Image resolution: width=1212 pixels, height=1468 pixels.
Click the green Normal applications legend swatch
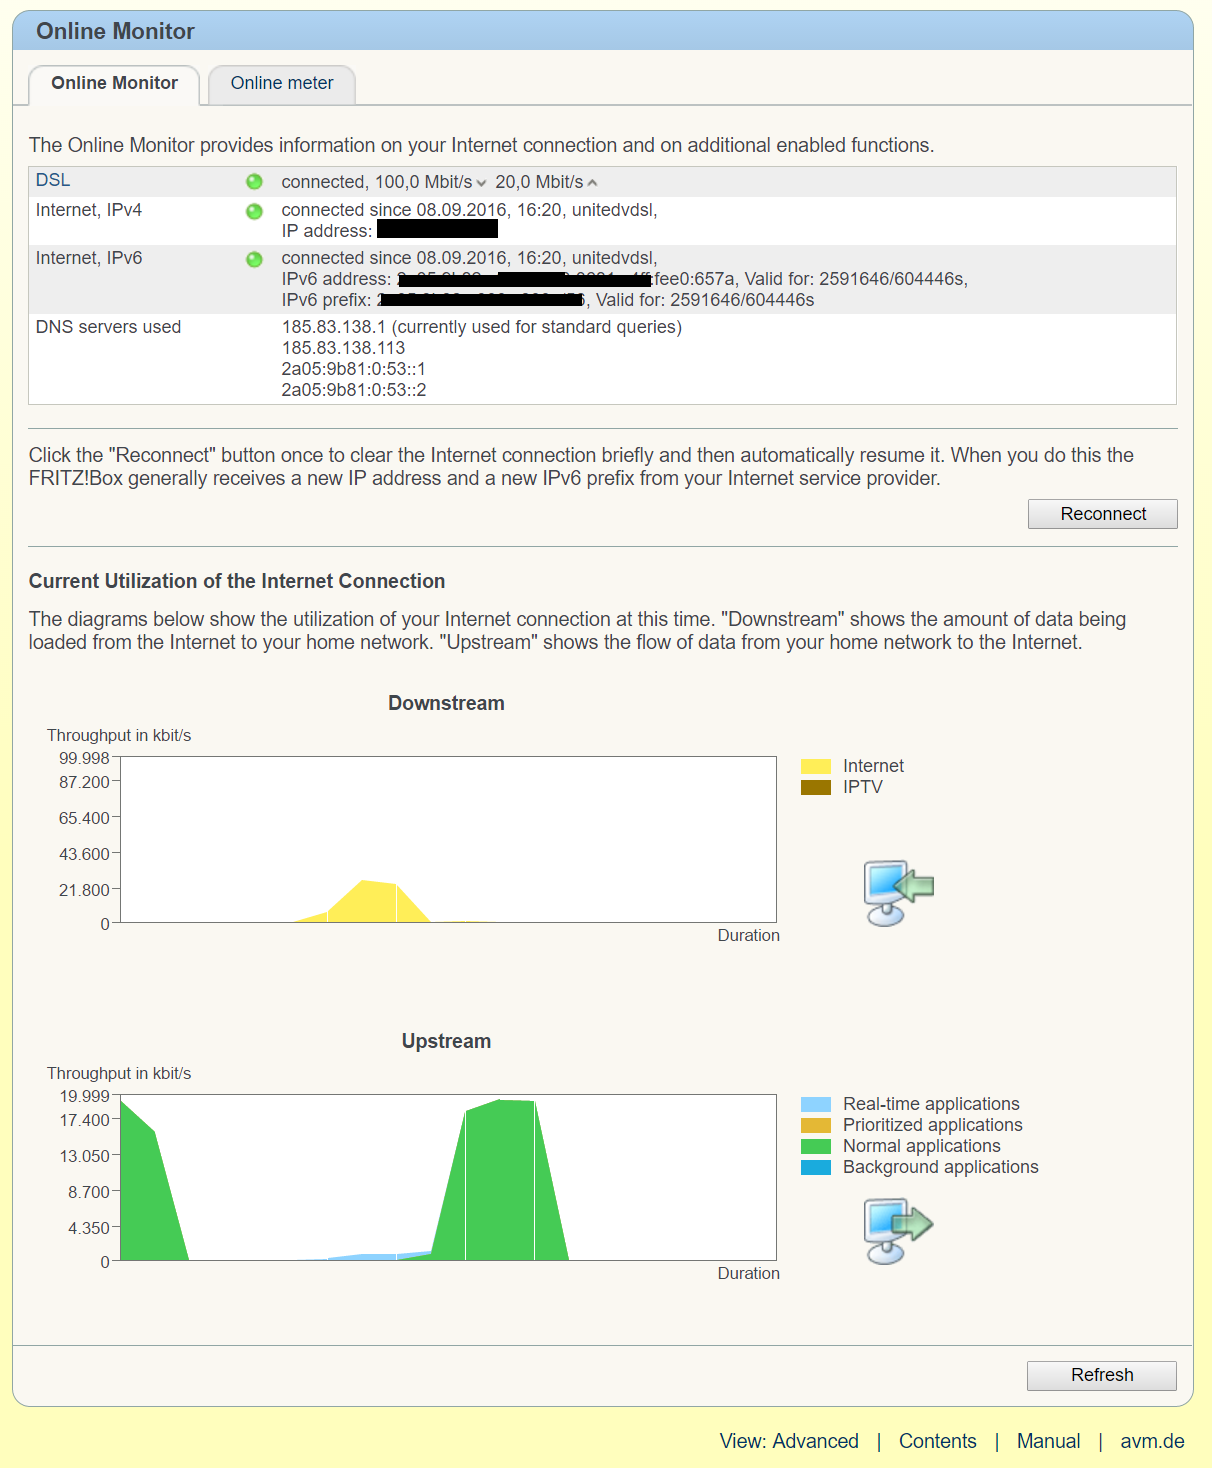816,1147
